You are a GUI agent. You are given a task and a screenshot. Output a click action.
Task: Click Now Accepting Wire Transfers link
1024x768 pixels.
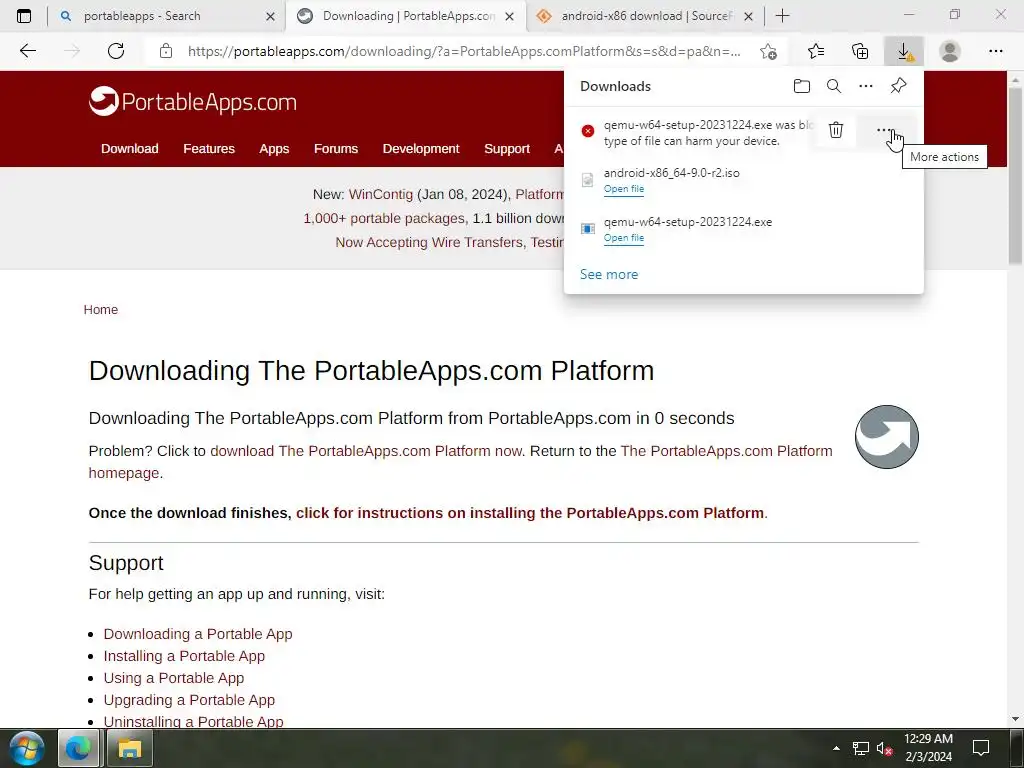point(430,243)
